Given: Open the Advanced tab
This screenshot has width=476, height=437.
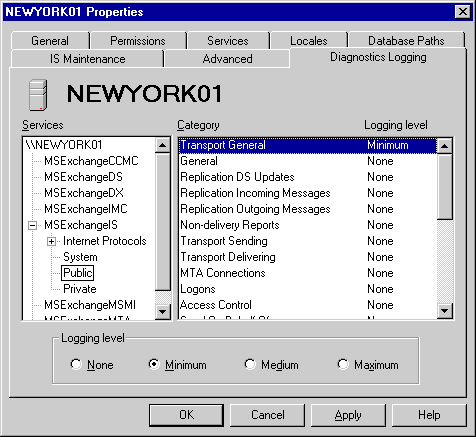Looking at the screenshot, I should 227,59.
